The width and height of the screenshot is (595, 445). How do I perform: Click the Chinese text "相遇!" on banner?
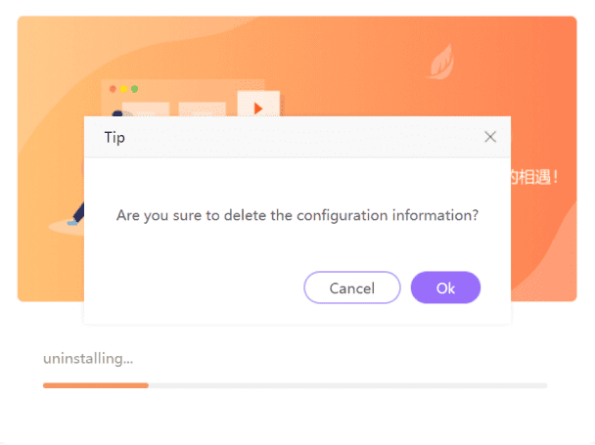point(538,177)
